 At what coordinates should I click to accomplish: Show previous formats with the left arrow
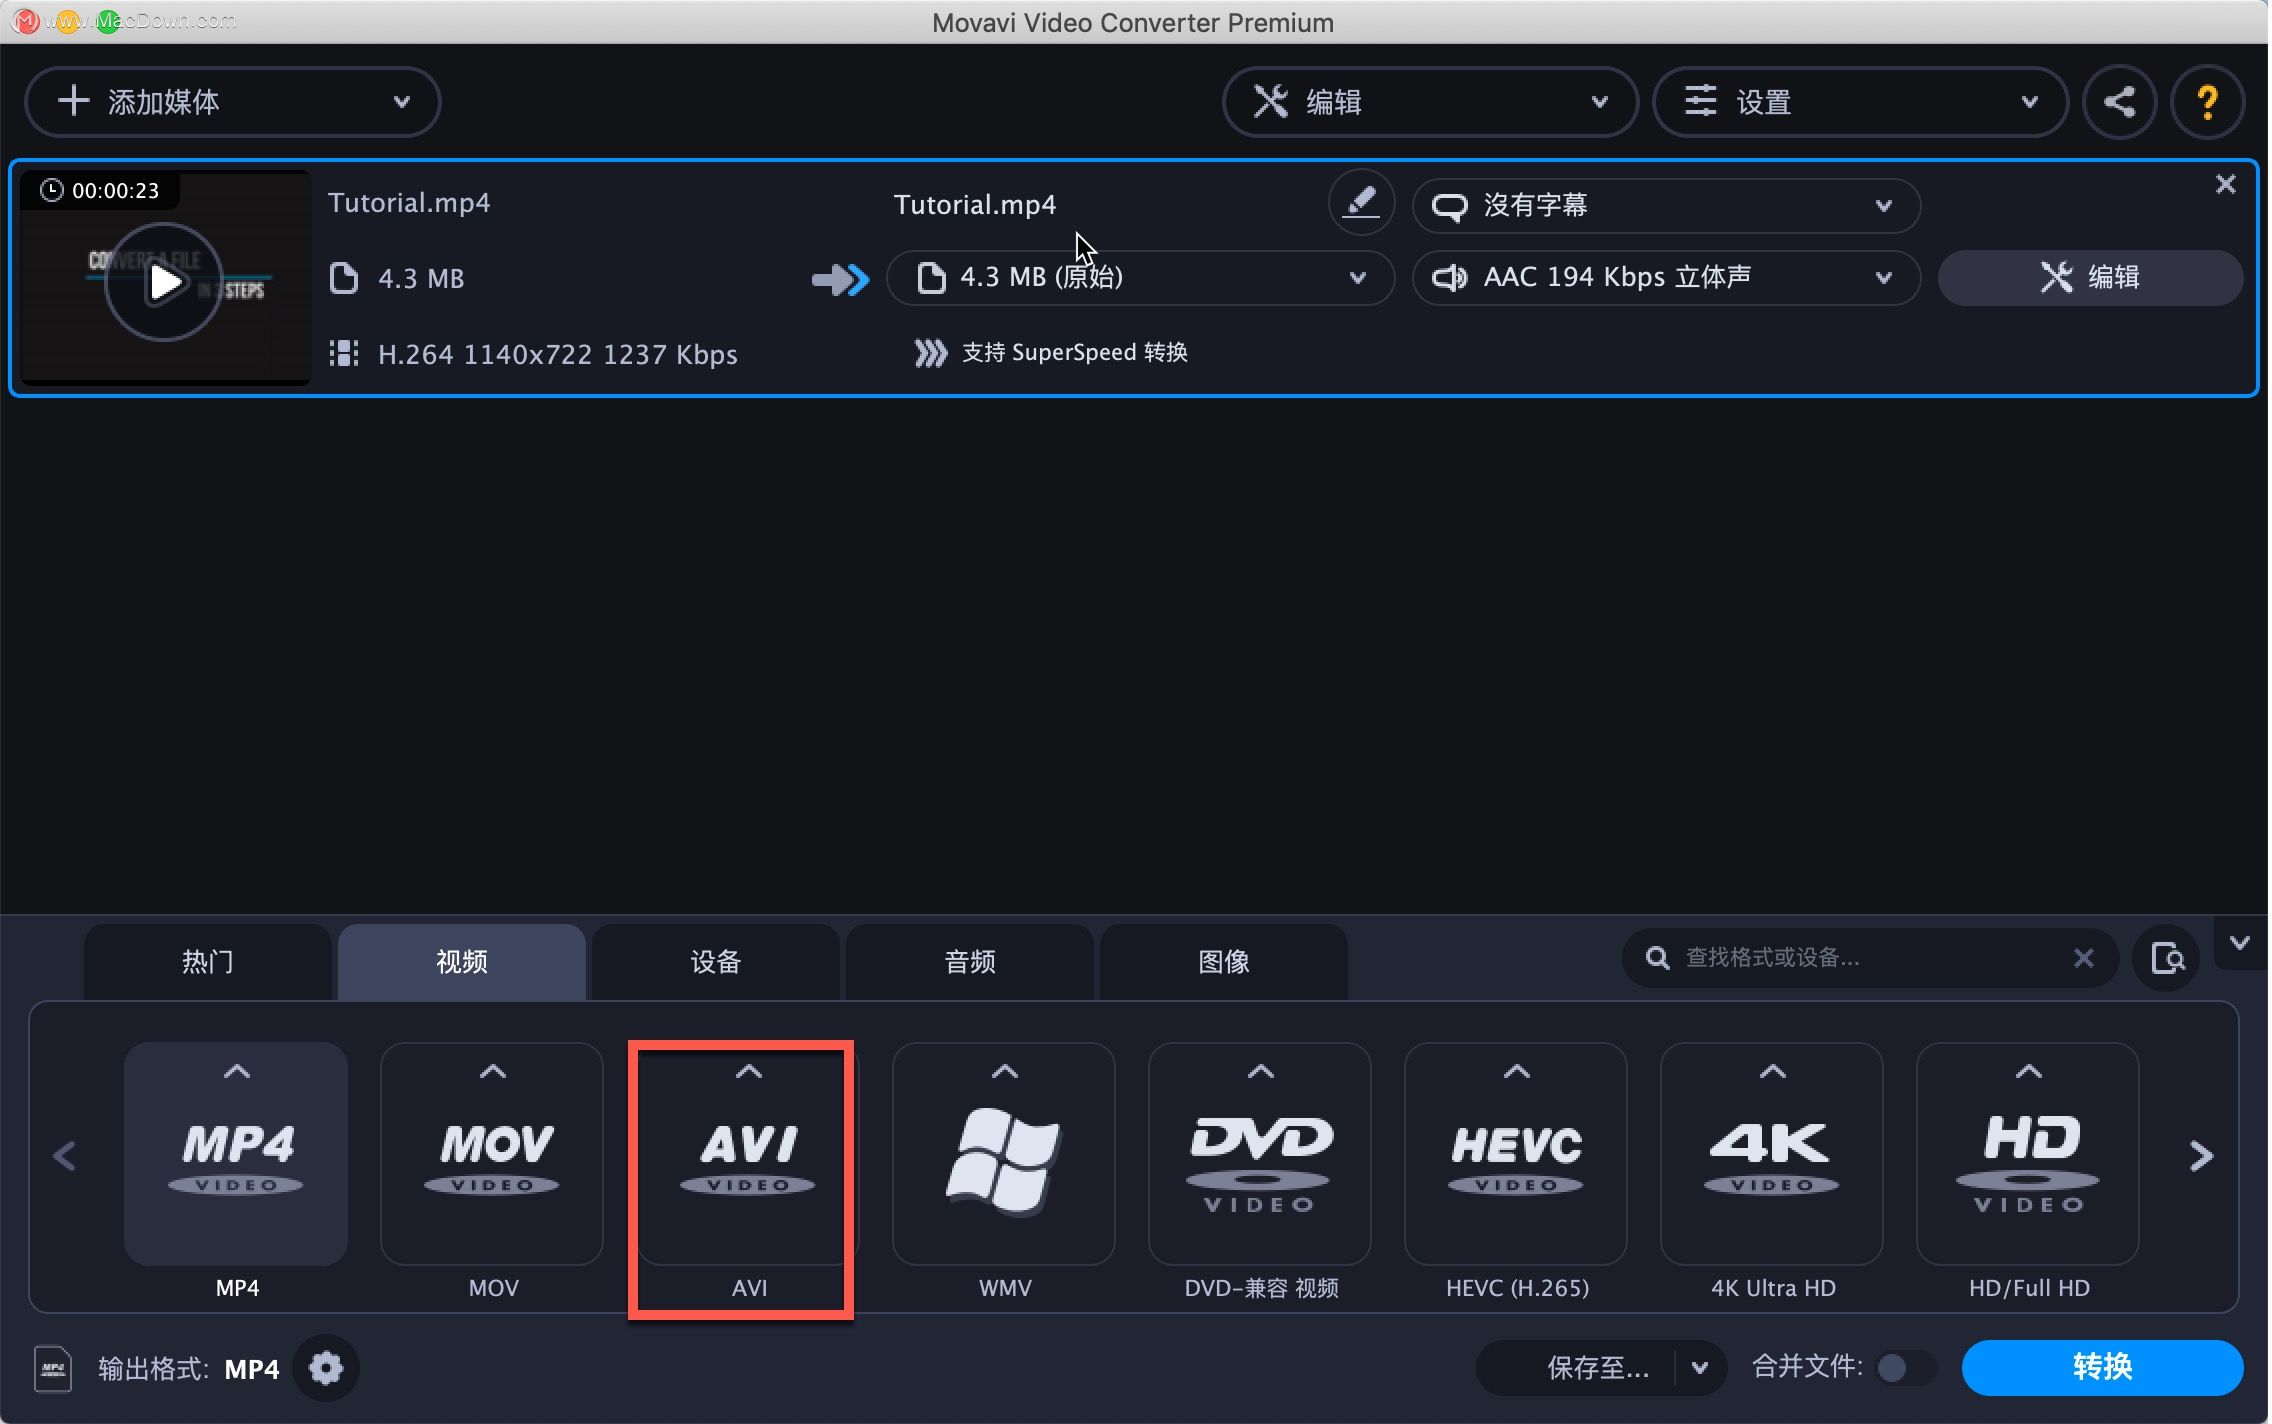(x=66, y=1156)
